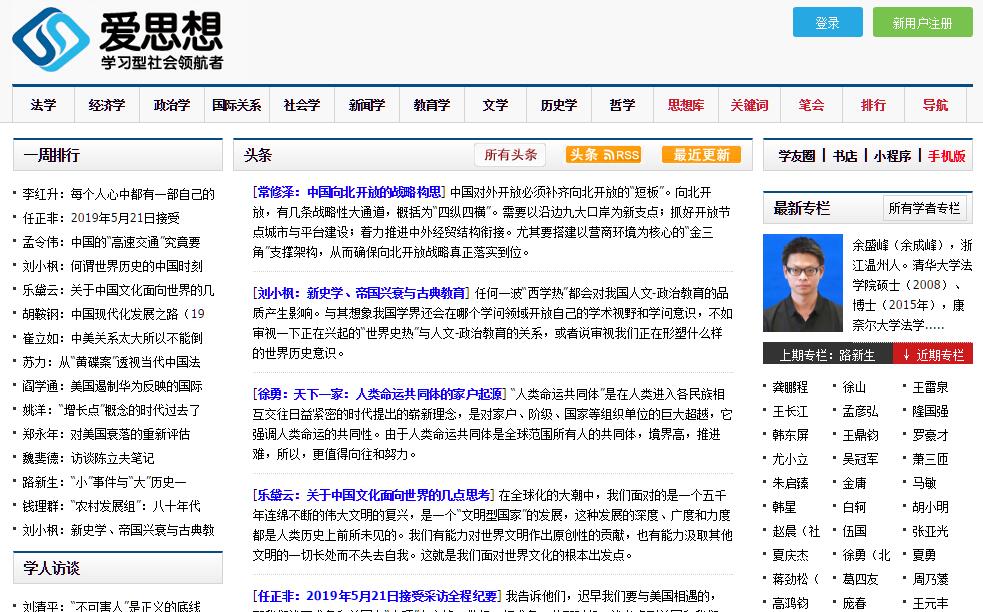This screenshot has width=983, height=612.
Task: Open 余盛峰 scholar portrait photo
Action: 802,288
